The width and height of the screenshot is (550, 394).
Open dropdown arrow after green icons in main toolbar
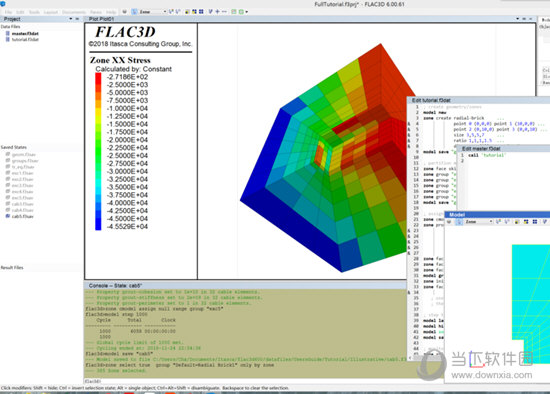[x=247, y=12]
